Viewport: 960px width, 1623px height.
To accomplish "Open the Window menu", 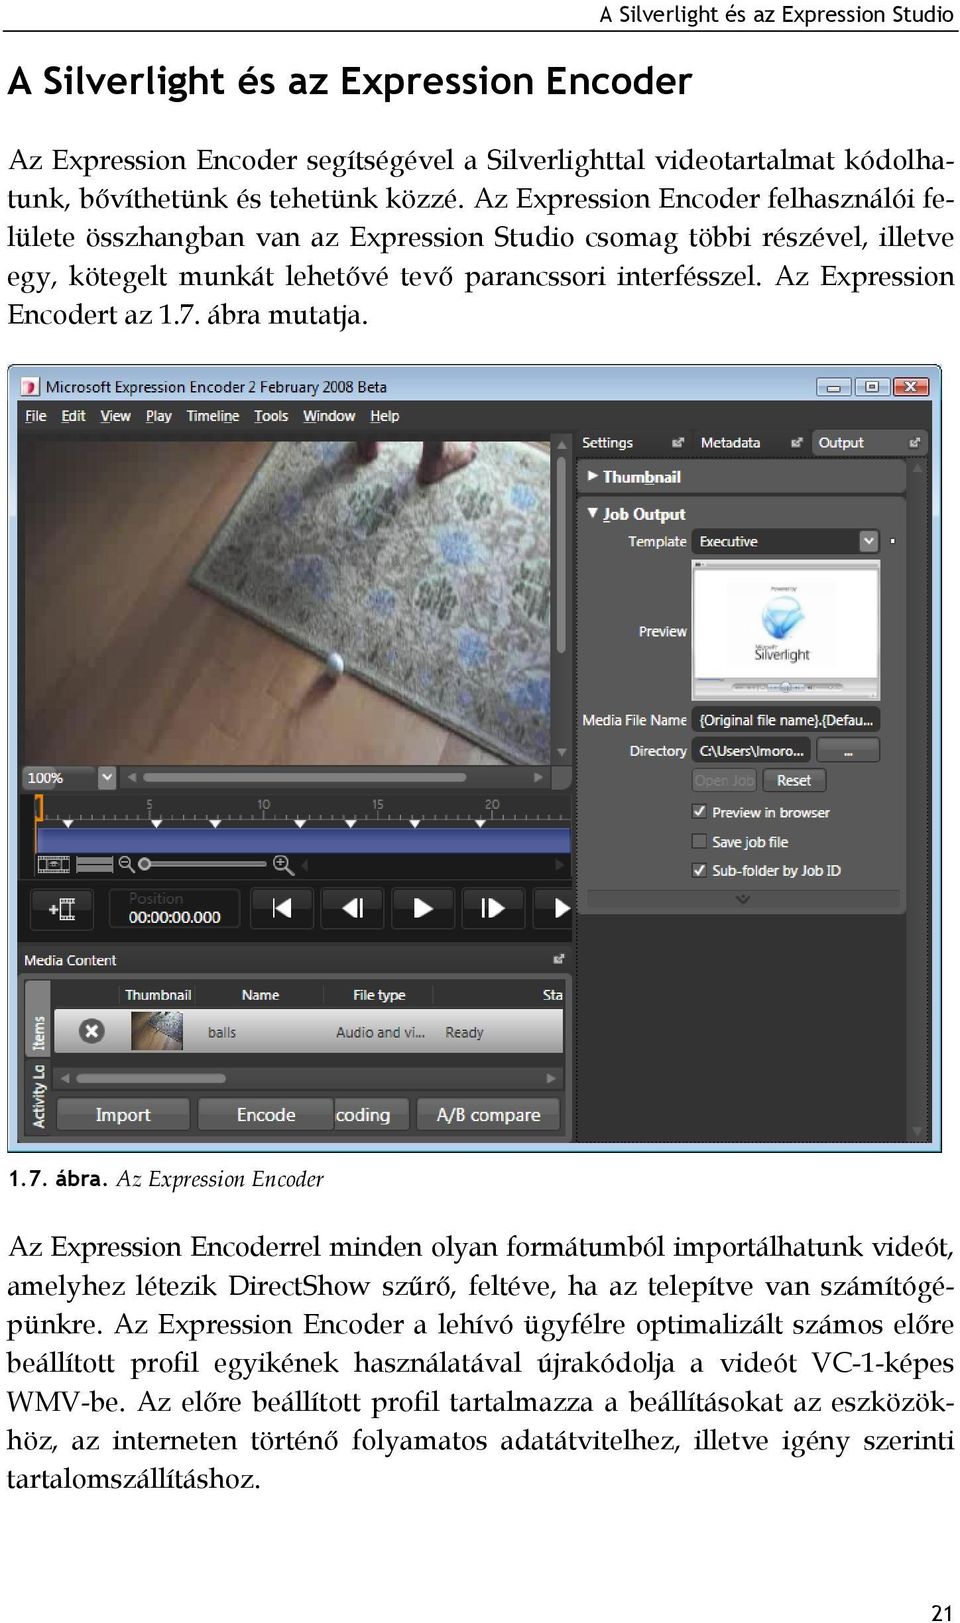I will pos(329,416).
